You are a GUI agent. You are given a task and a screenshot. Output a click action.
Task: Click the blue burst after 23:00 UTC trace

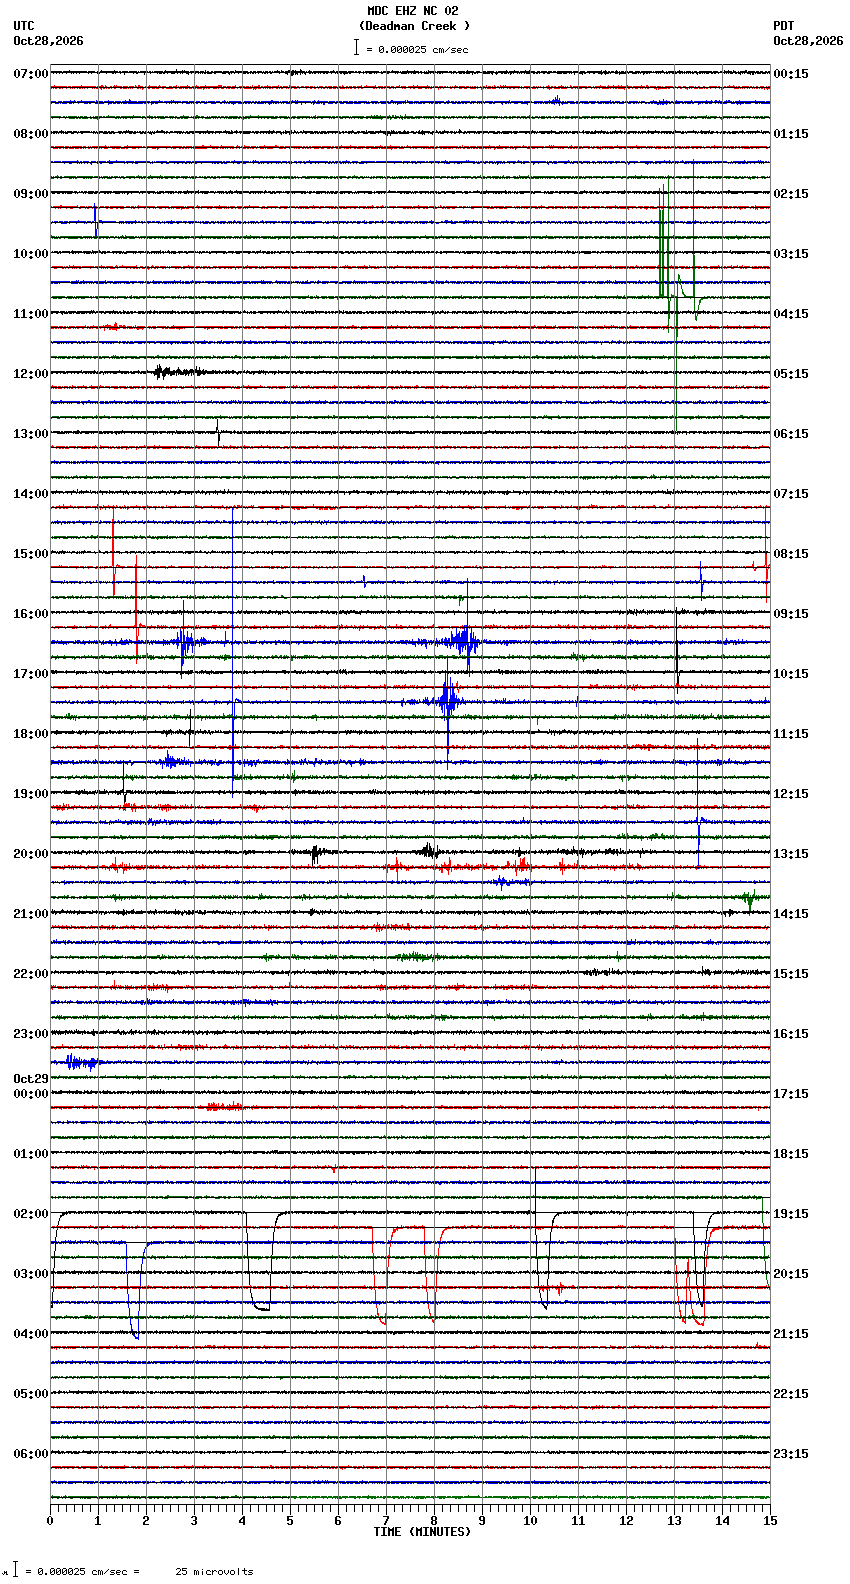(82, 1062)
